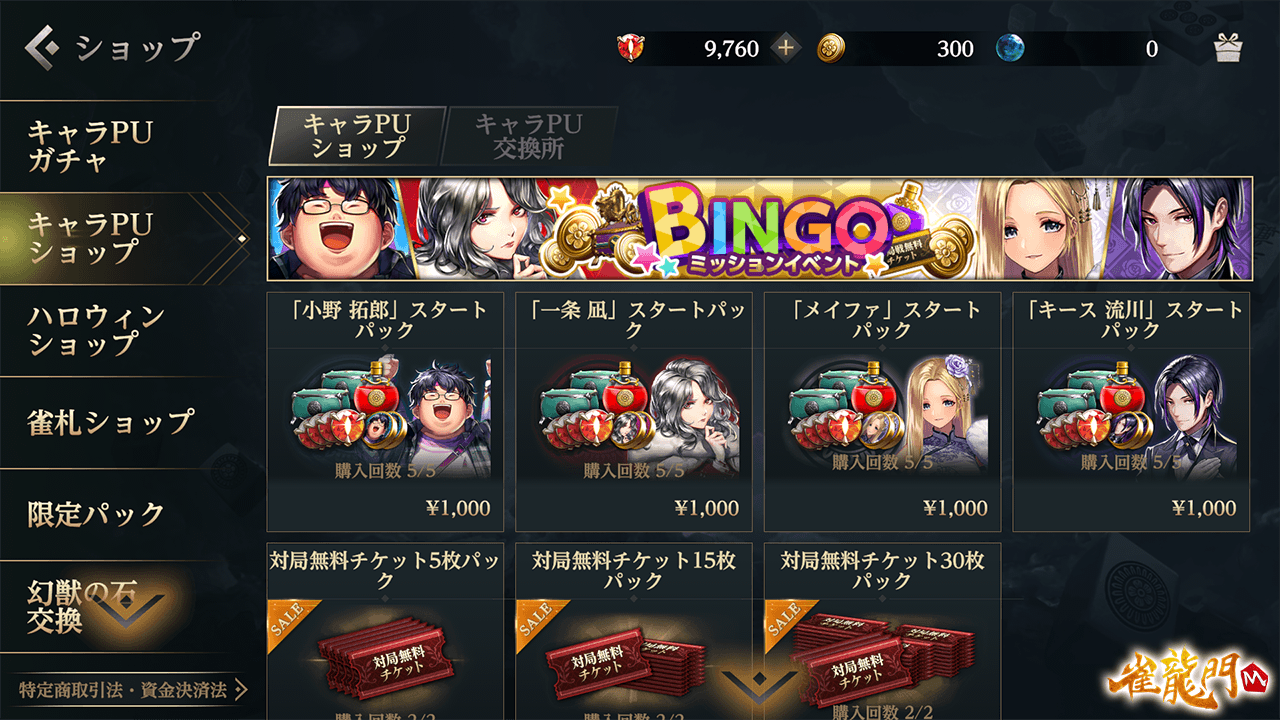Click the red gem currency icon
The width and height of the screenshot is (1280, 720).
pos(631,48)
